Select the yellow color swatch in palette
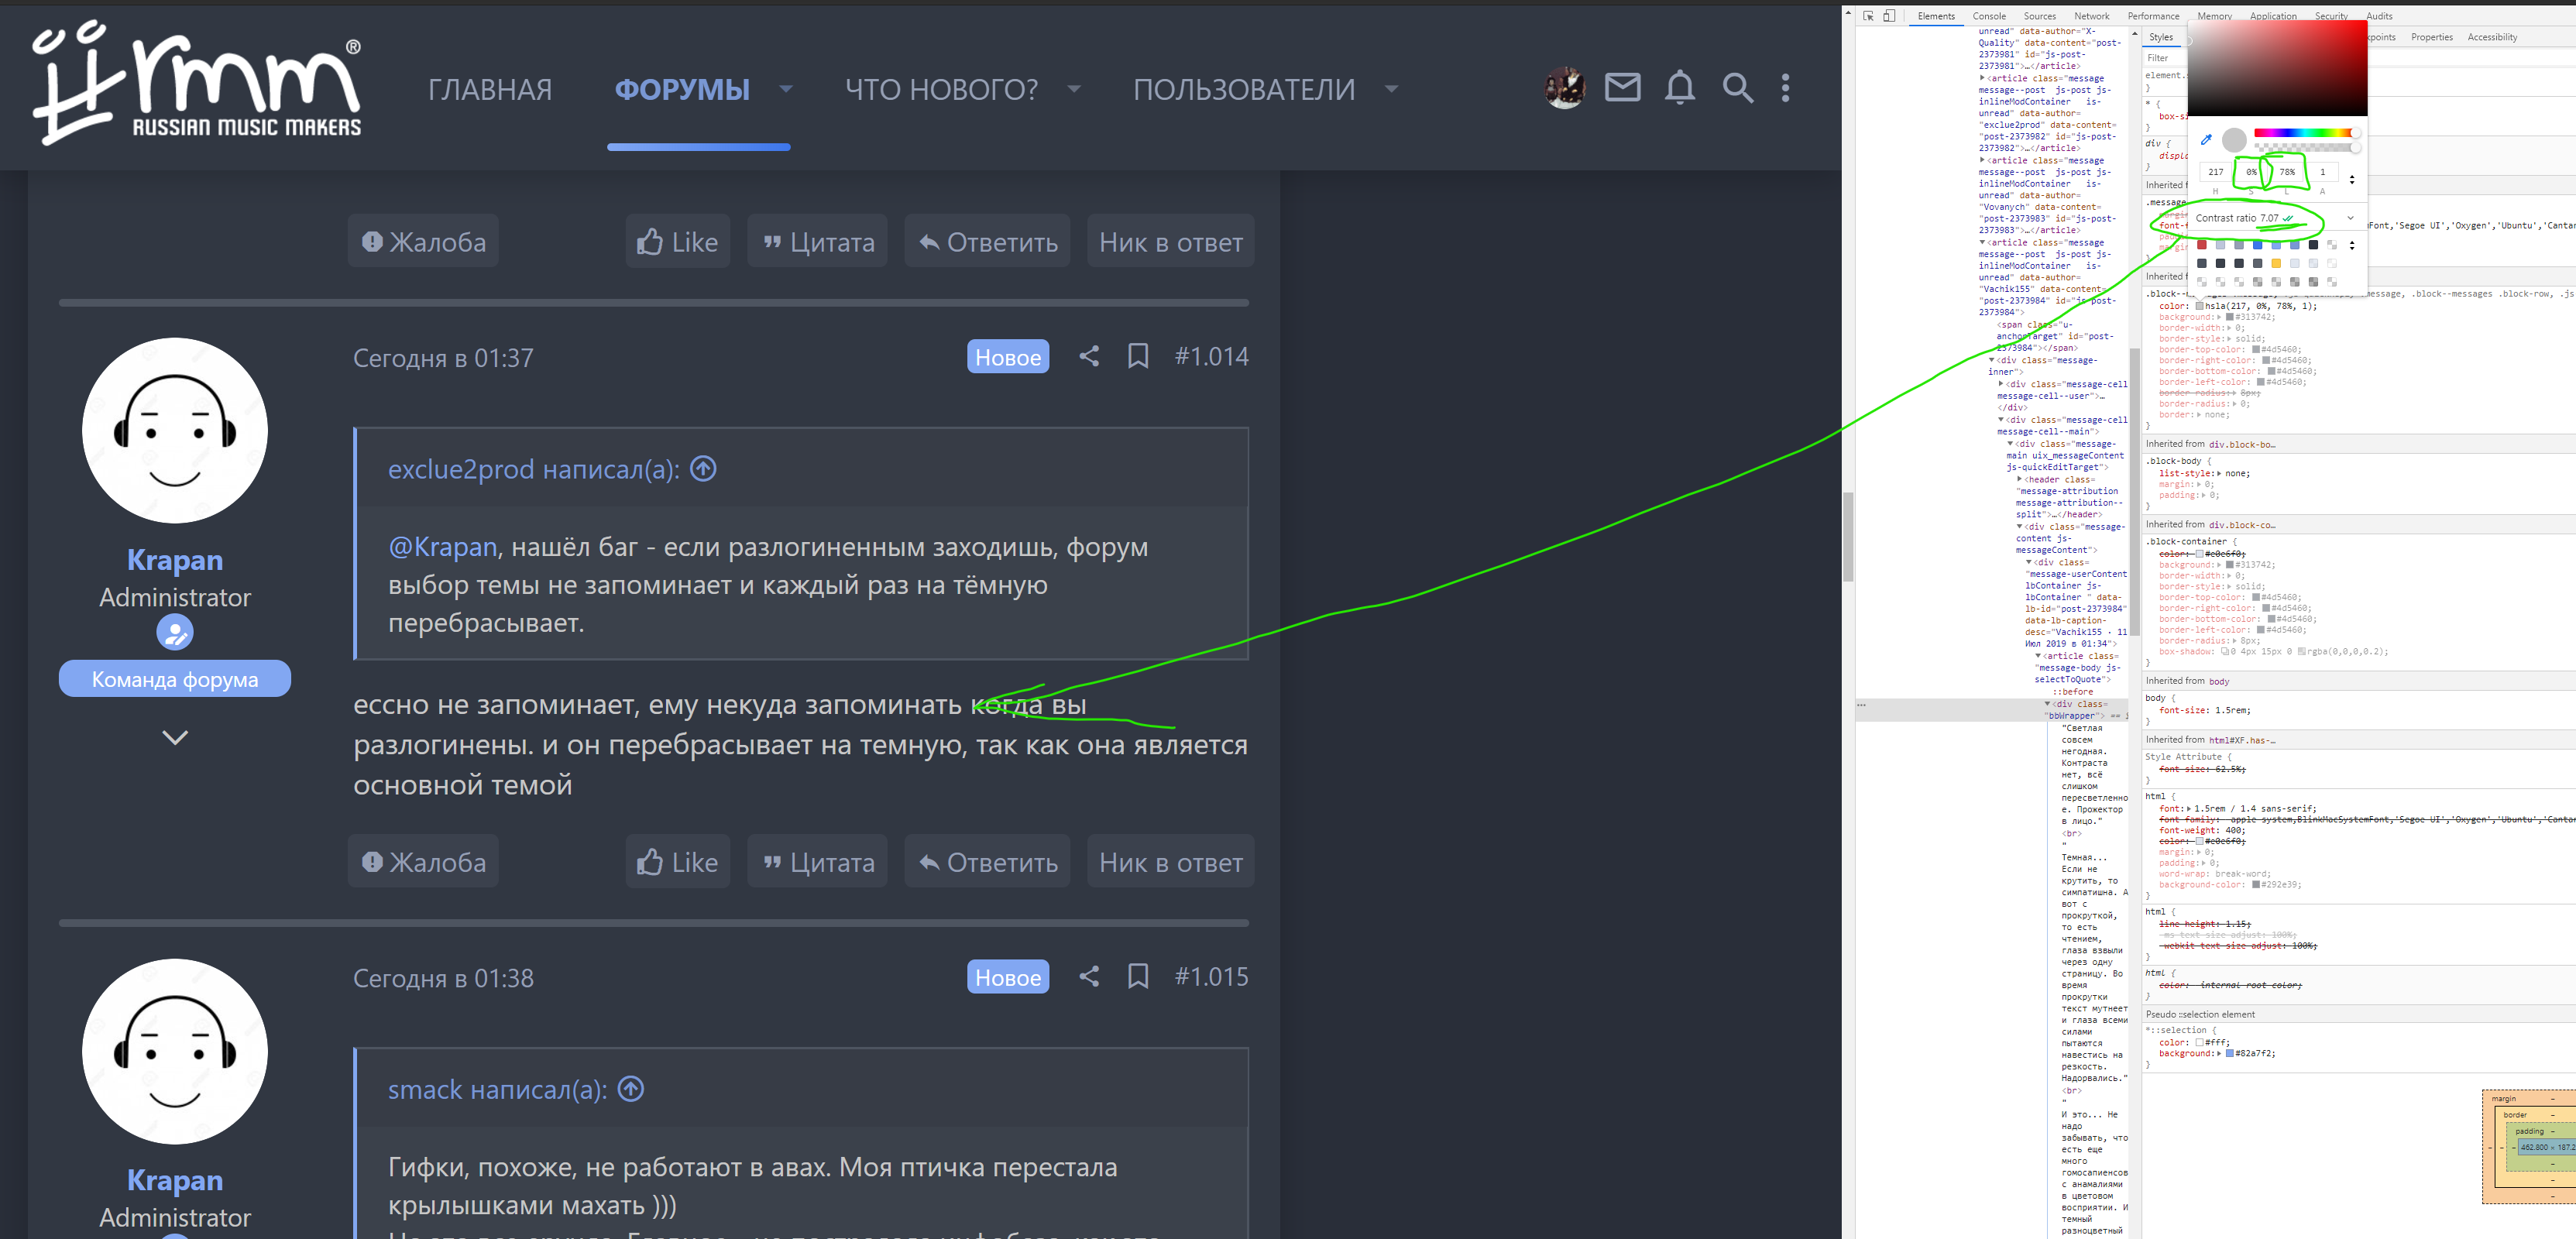Image resolution: width=2576 pixels, height=1239 pixels. point(2276,264)
